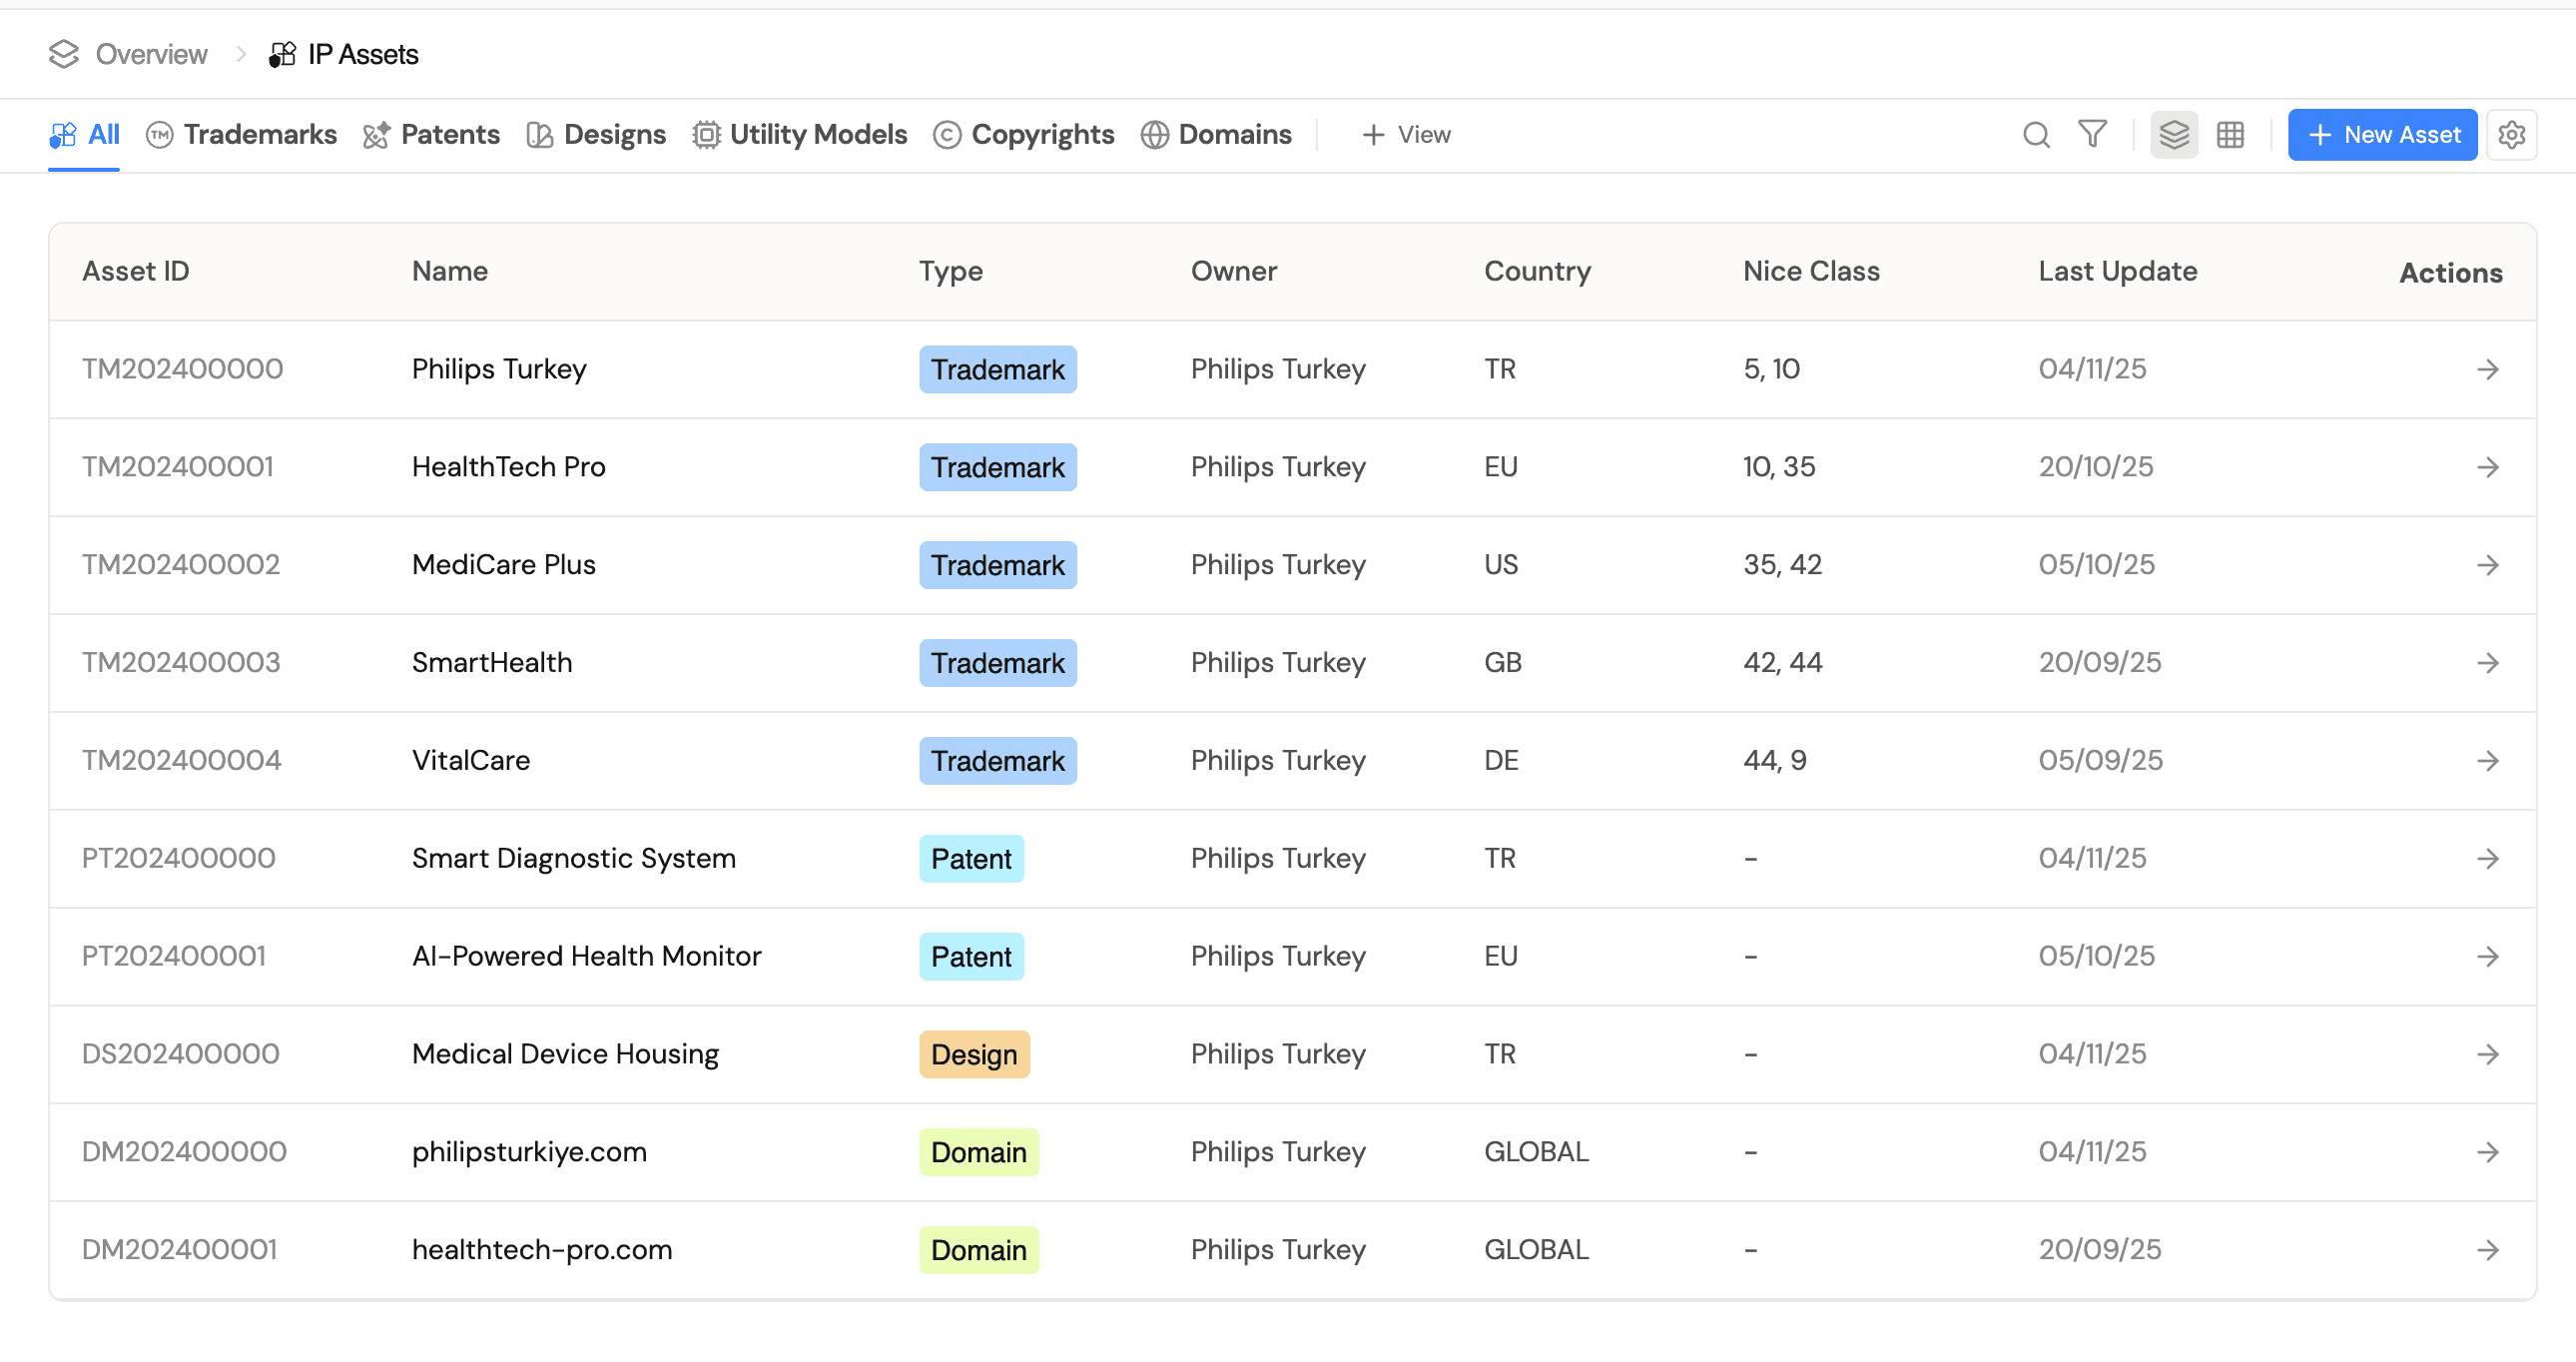
Task: Open the filter funnel icon
Action: pos(2092,135)
